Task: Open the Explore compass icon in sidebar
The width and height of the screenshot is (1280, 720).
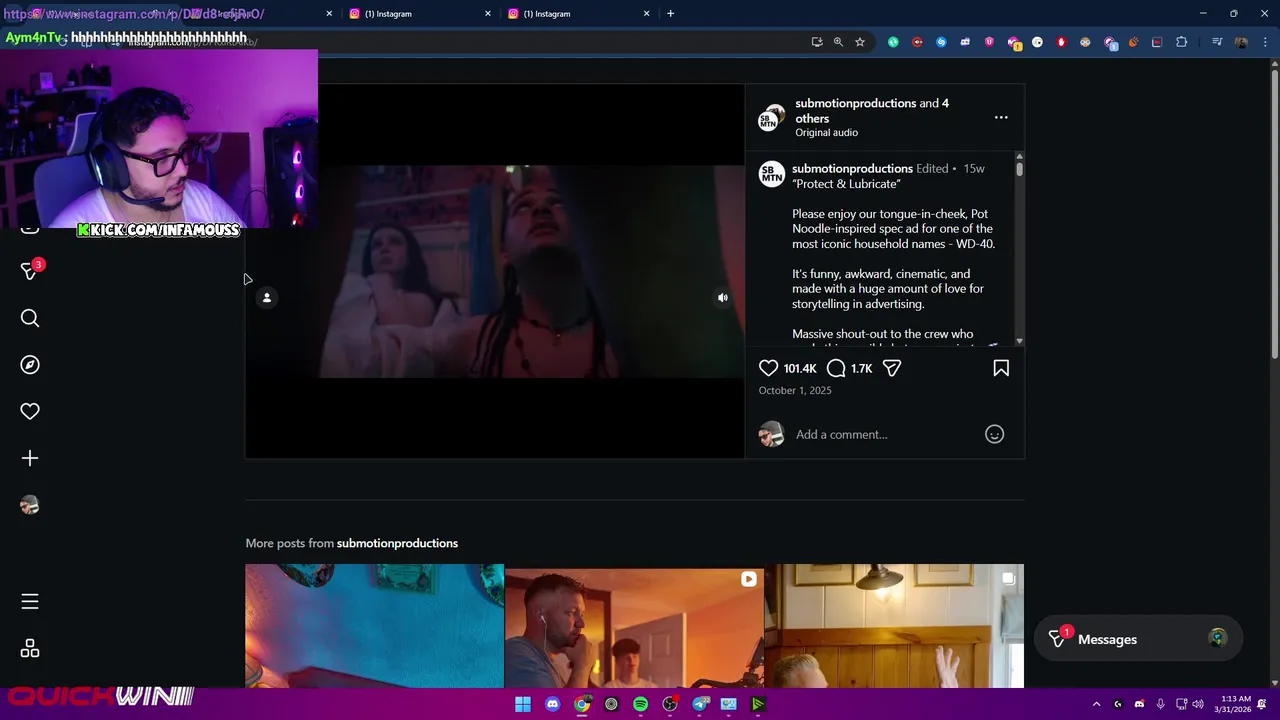Action: 30,365
